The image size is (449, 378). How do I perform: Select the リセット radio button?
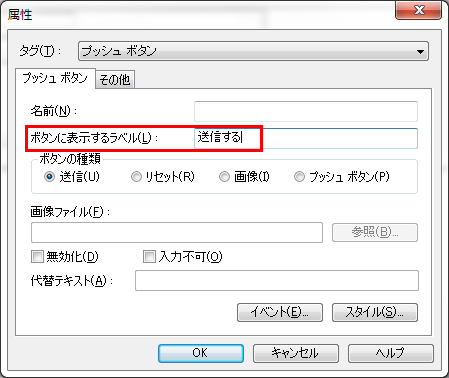(x=136, y=176)
